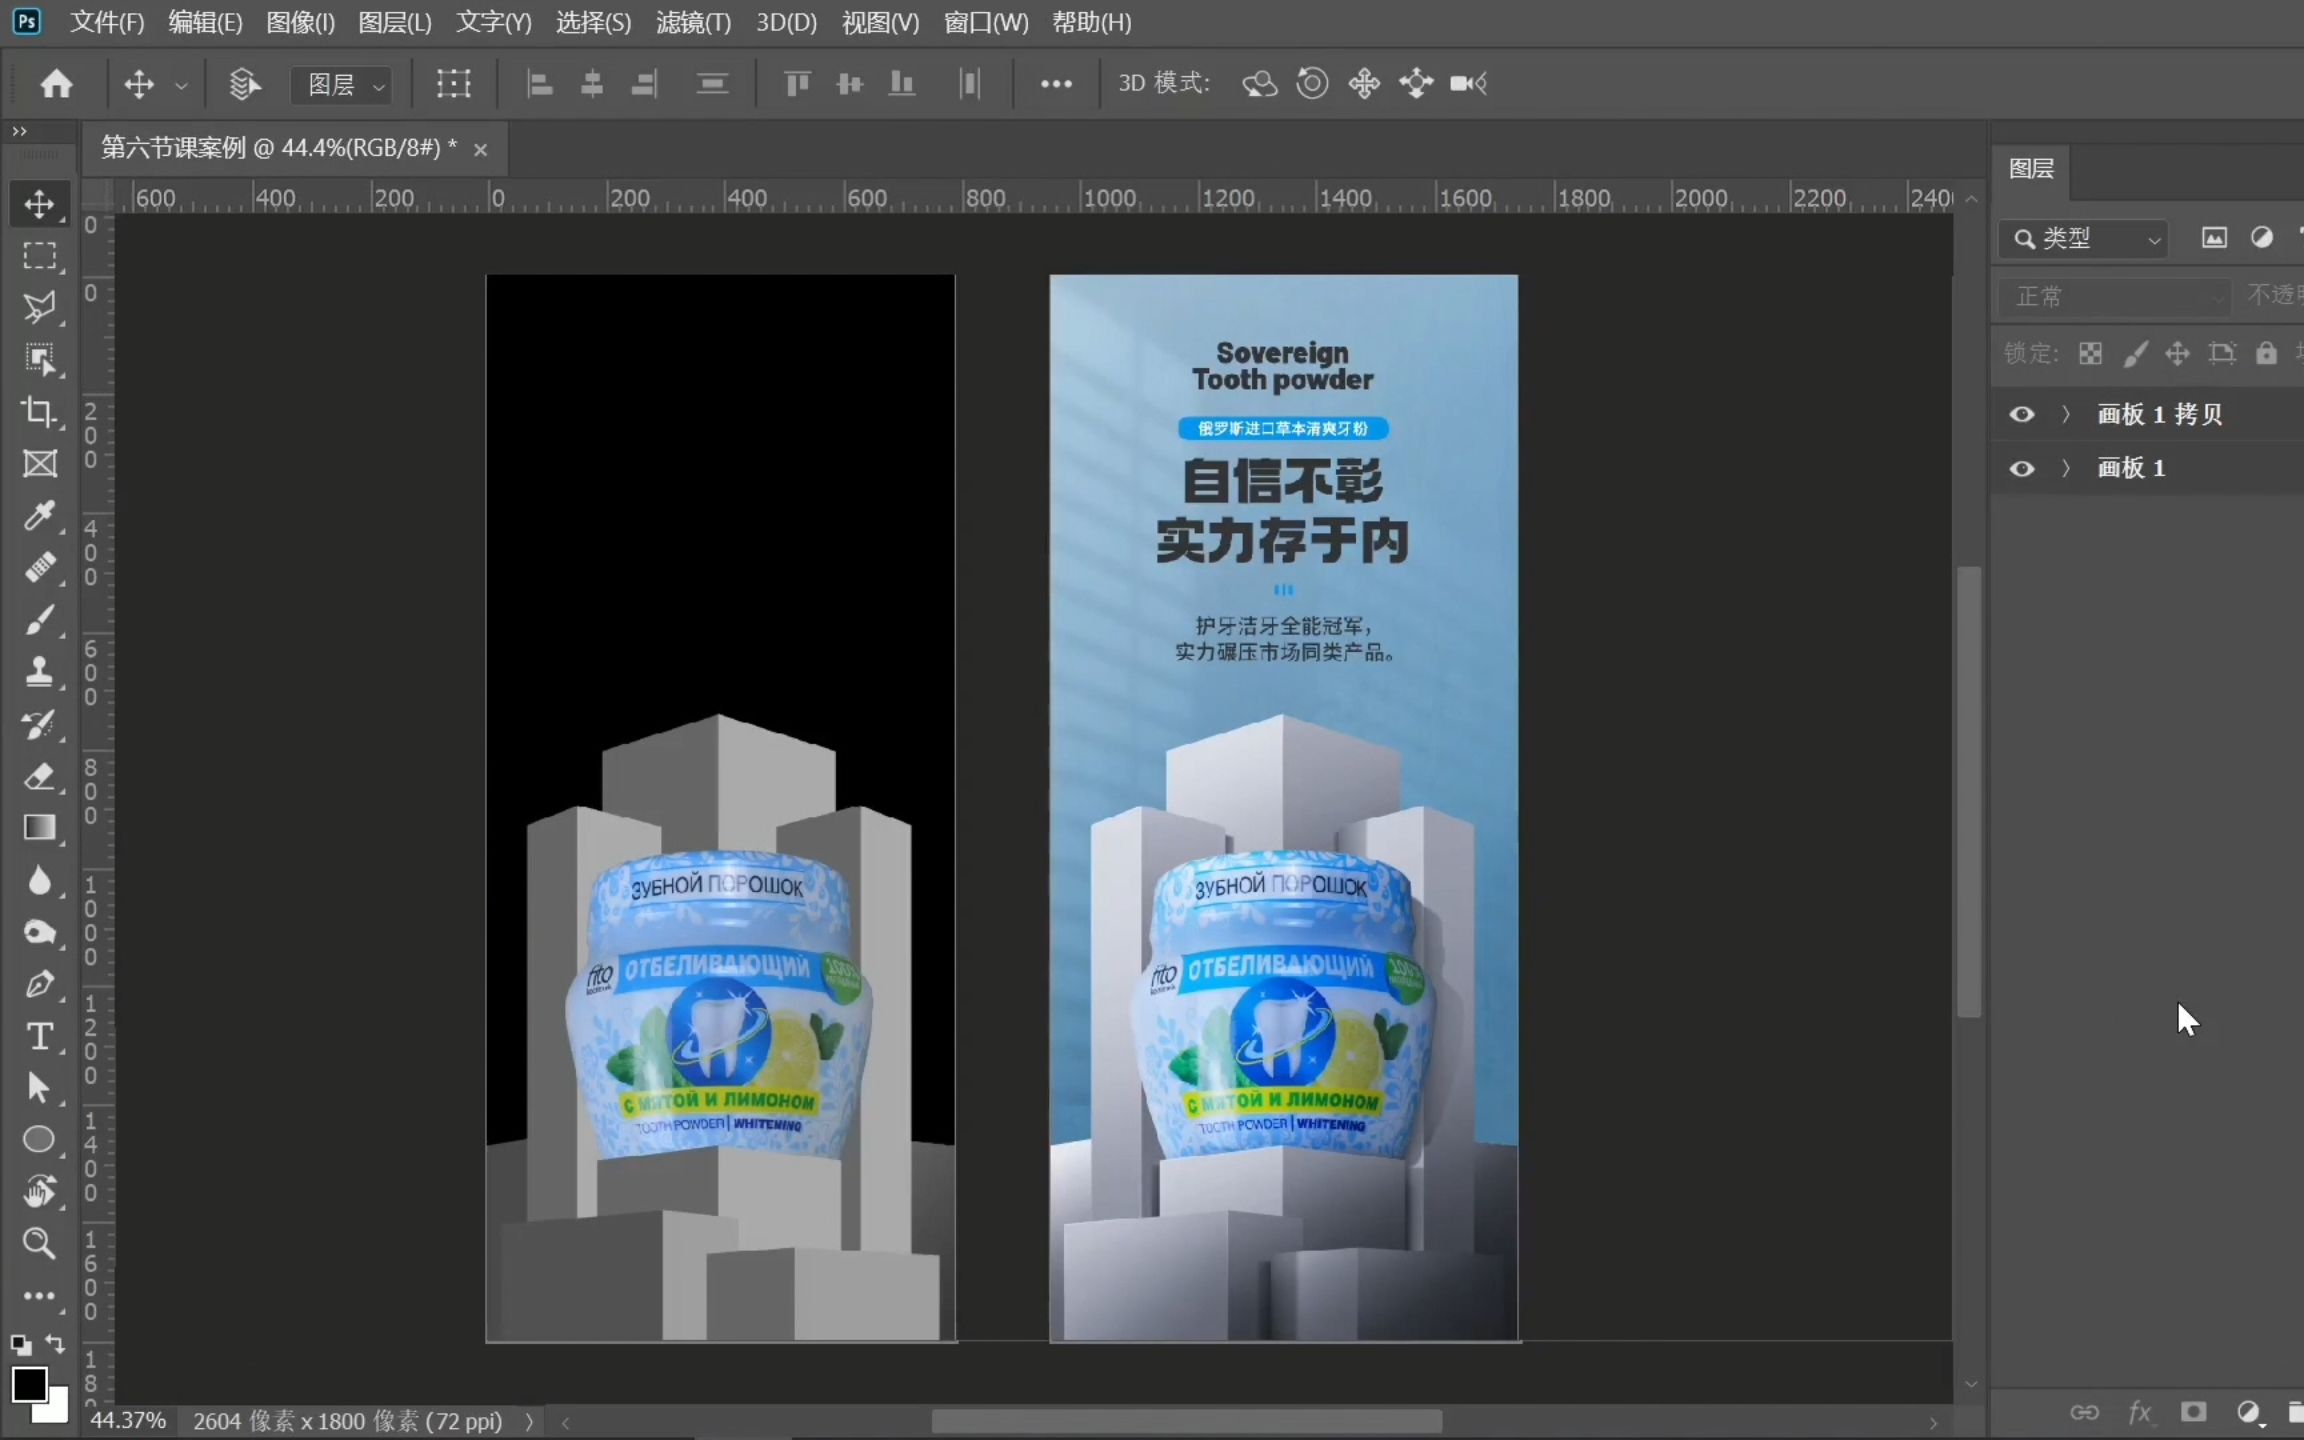Screen dimensions: 2304x1440
Task: Swap foreground and background colors
Action: [56, 1344]
